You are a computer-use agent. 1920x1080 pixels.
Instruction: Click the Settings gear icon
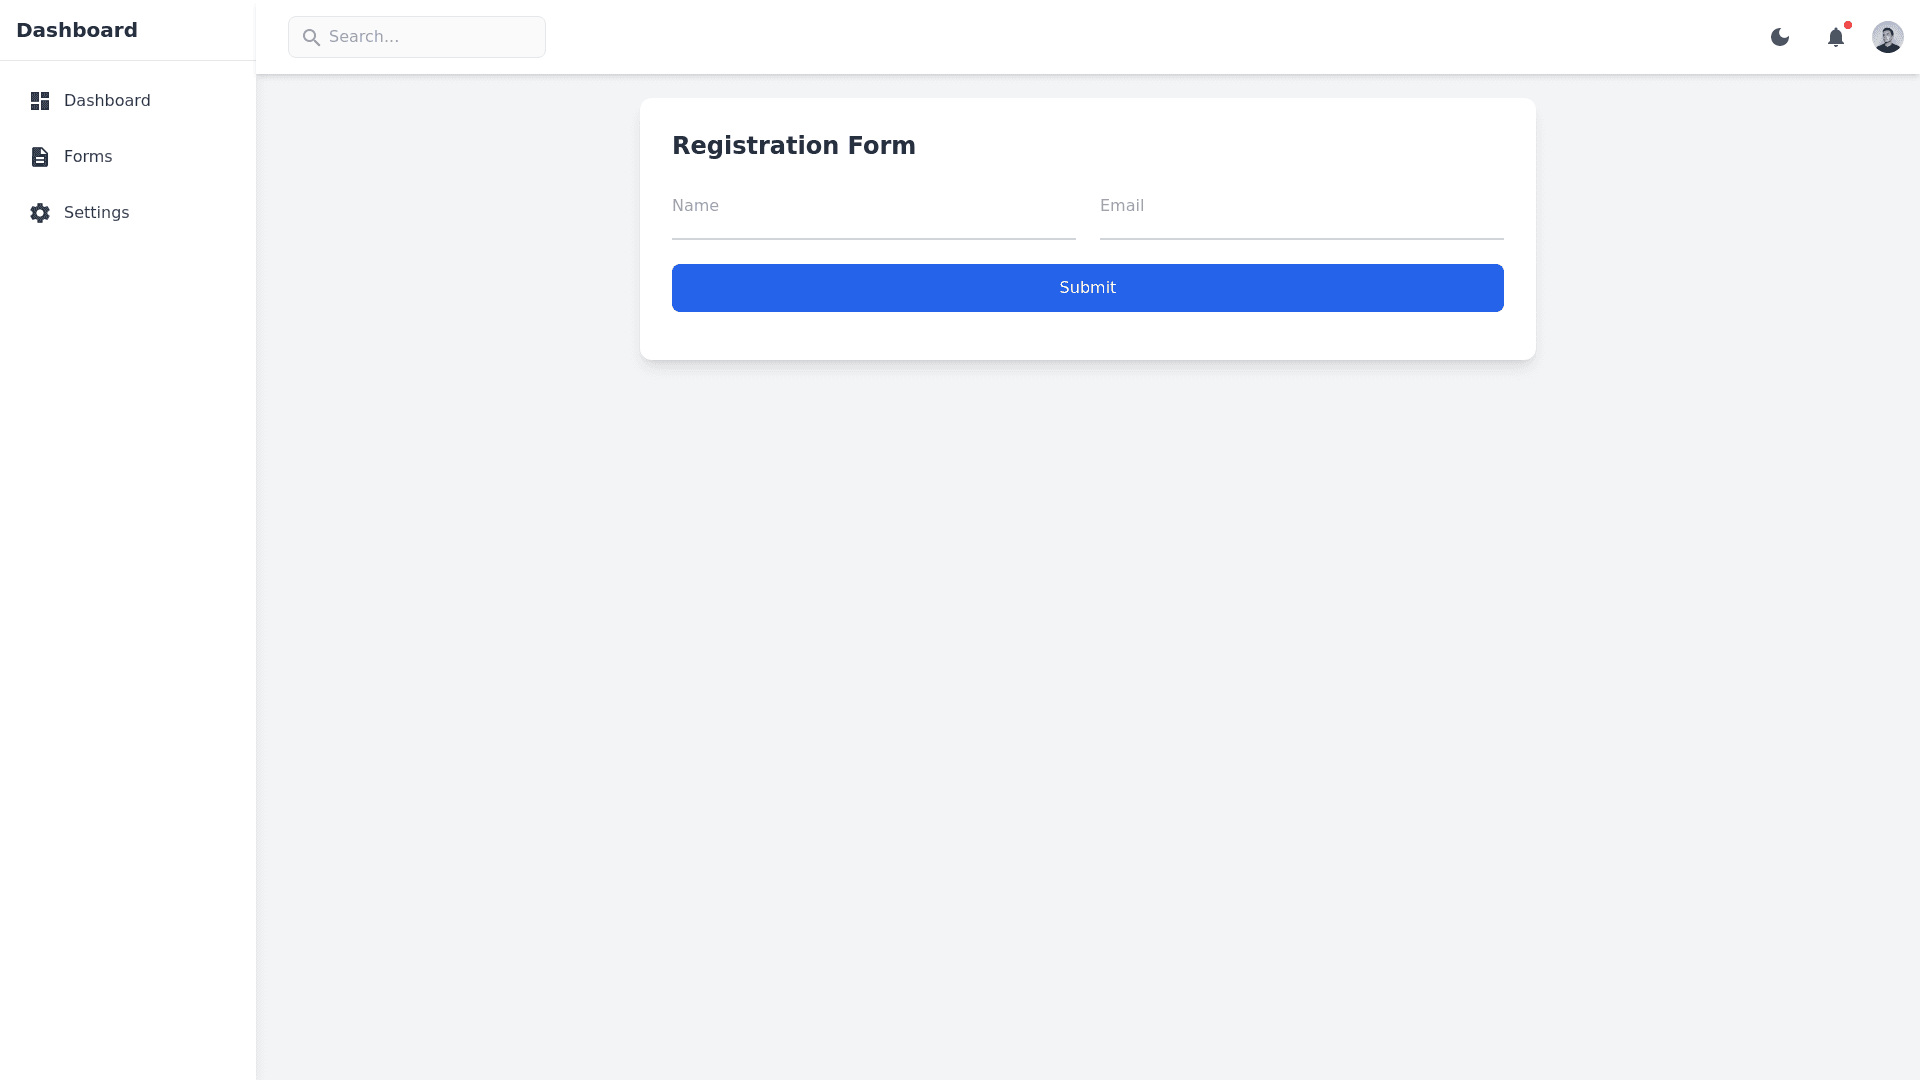(x=40, y=213)
